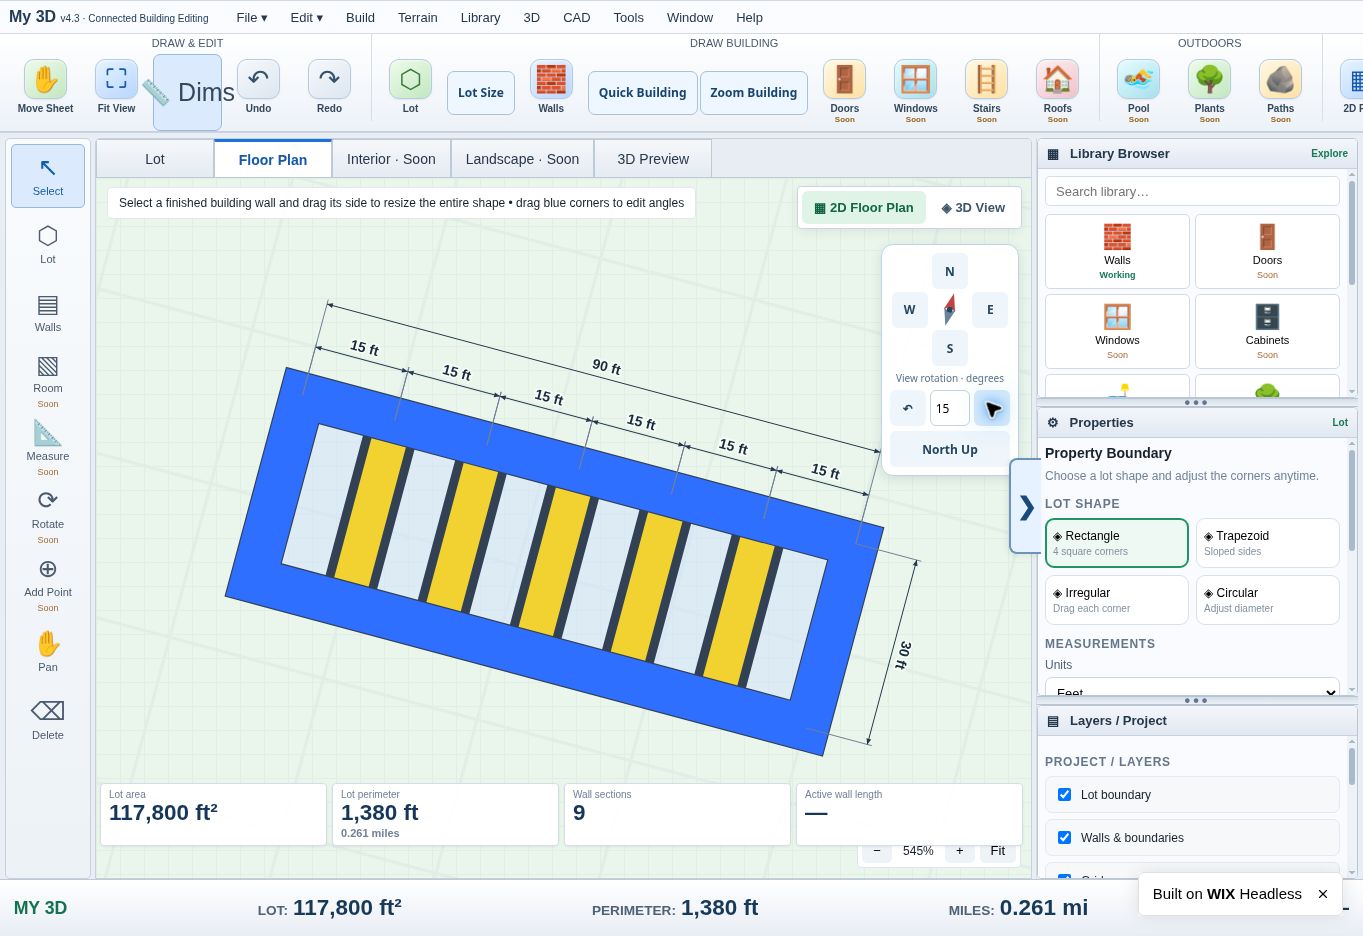Select the Measure tool in sidebar
The width and height of the screenshot is (1363, 936).
click(48, 446)
